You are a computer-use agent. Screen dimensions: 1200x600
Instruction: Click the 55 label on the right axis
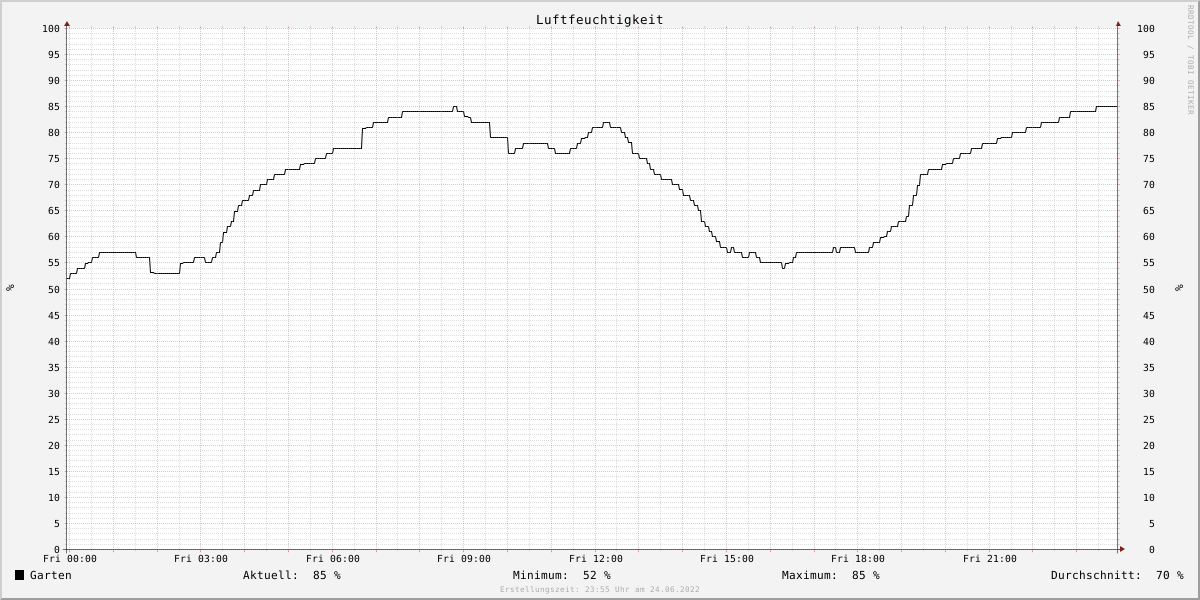1149,263
